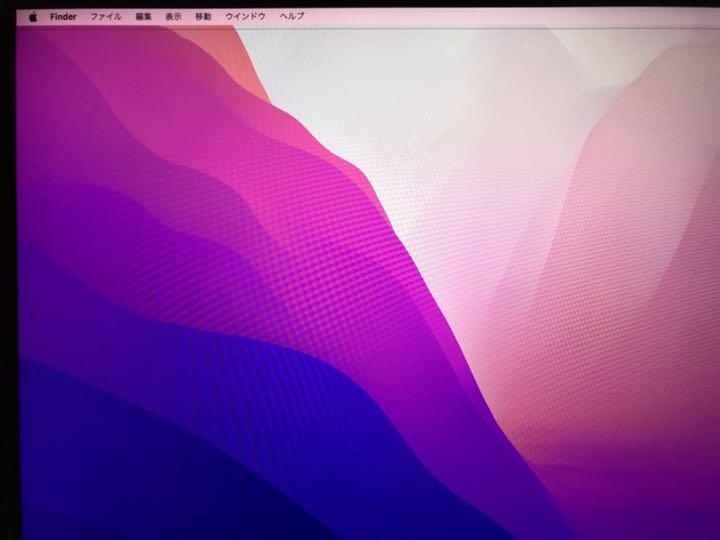Open the 移動 menu
720x540 pixels.
click(x=203, y=17)
